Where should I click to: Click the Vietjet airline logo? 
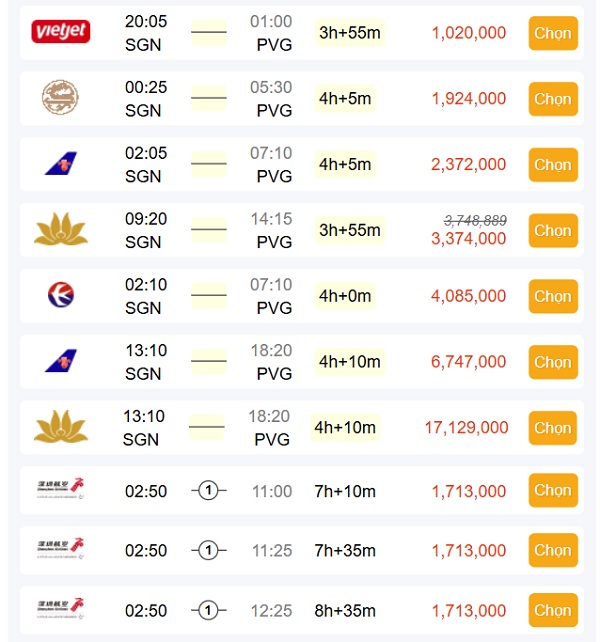point(61,32)
